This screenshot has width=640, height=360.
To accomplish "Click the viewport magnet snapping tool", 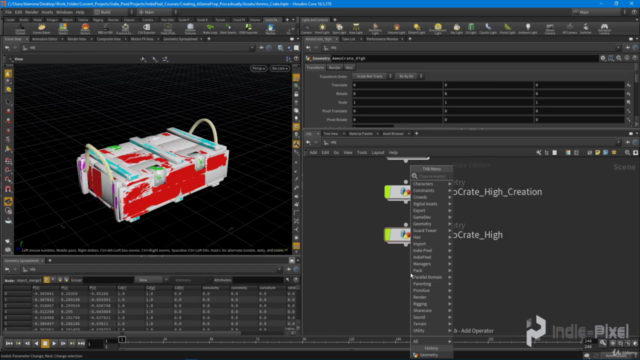I will 8,189.
